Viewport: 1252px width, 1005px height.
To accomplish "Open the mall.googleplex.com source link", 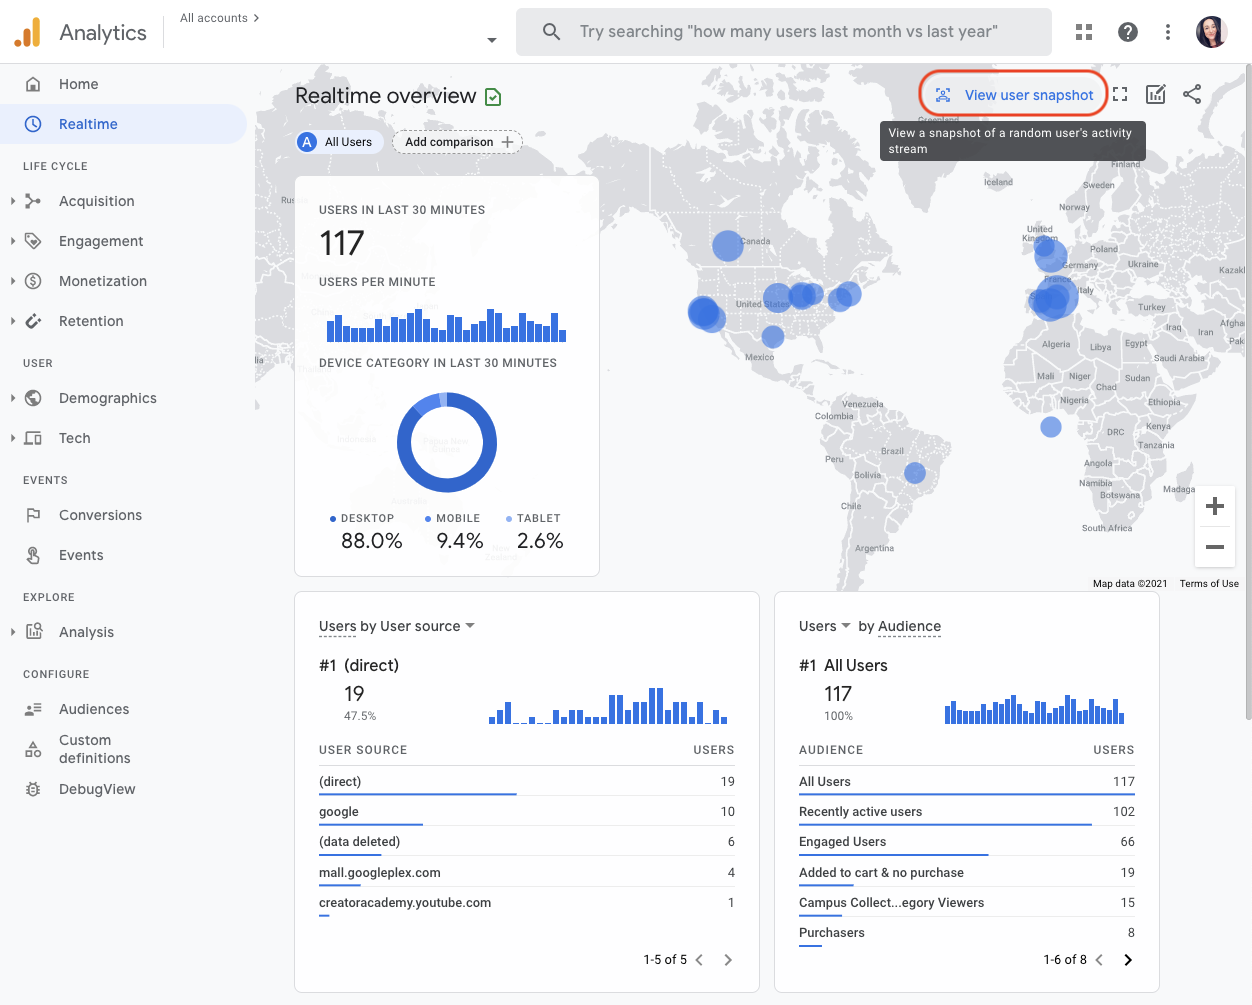I will [381, 872].
